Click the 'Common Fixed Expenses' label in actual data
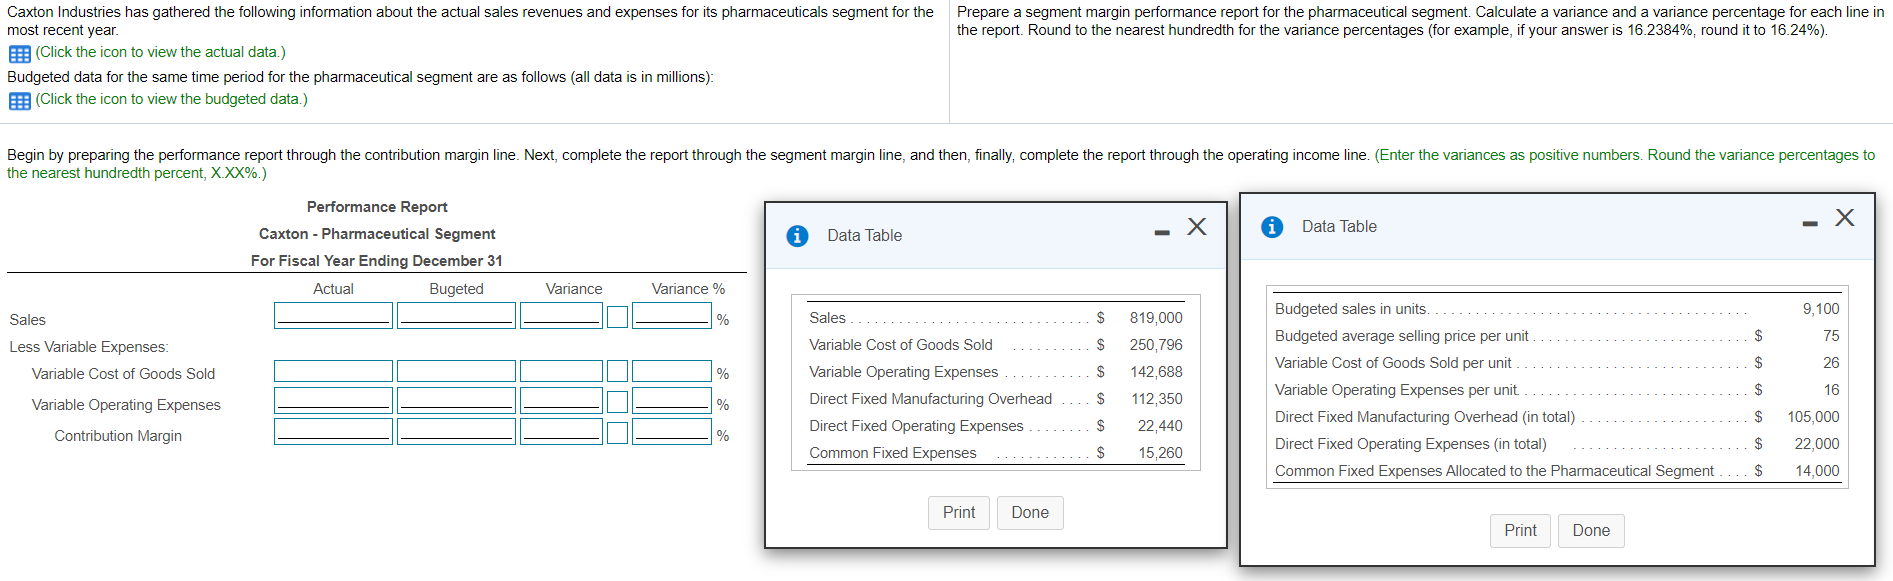The height and width of the screenshot is (581, 1893). pos(893,453)
